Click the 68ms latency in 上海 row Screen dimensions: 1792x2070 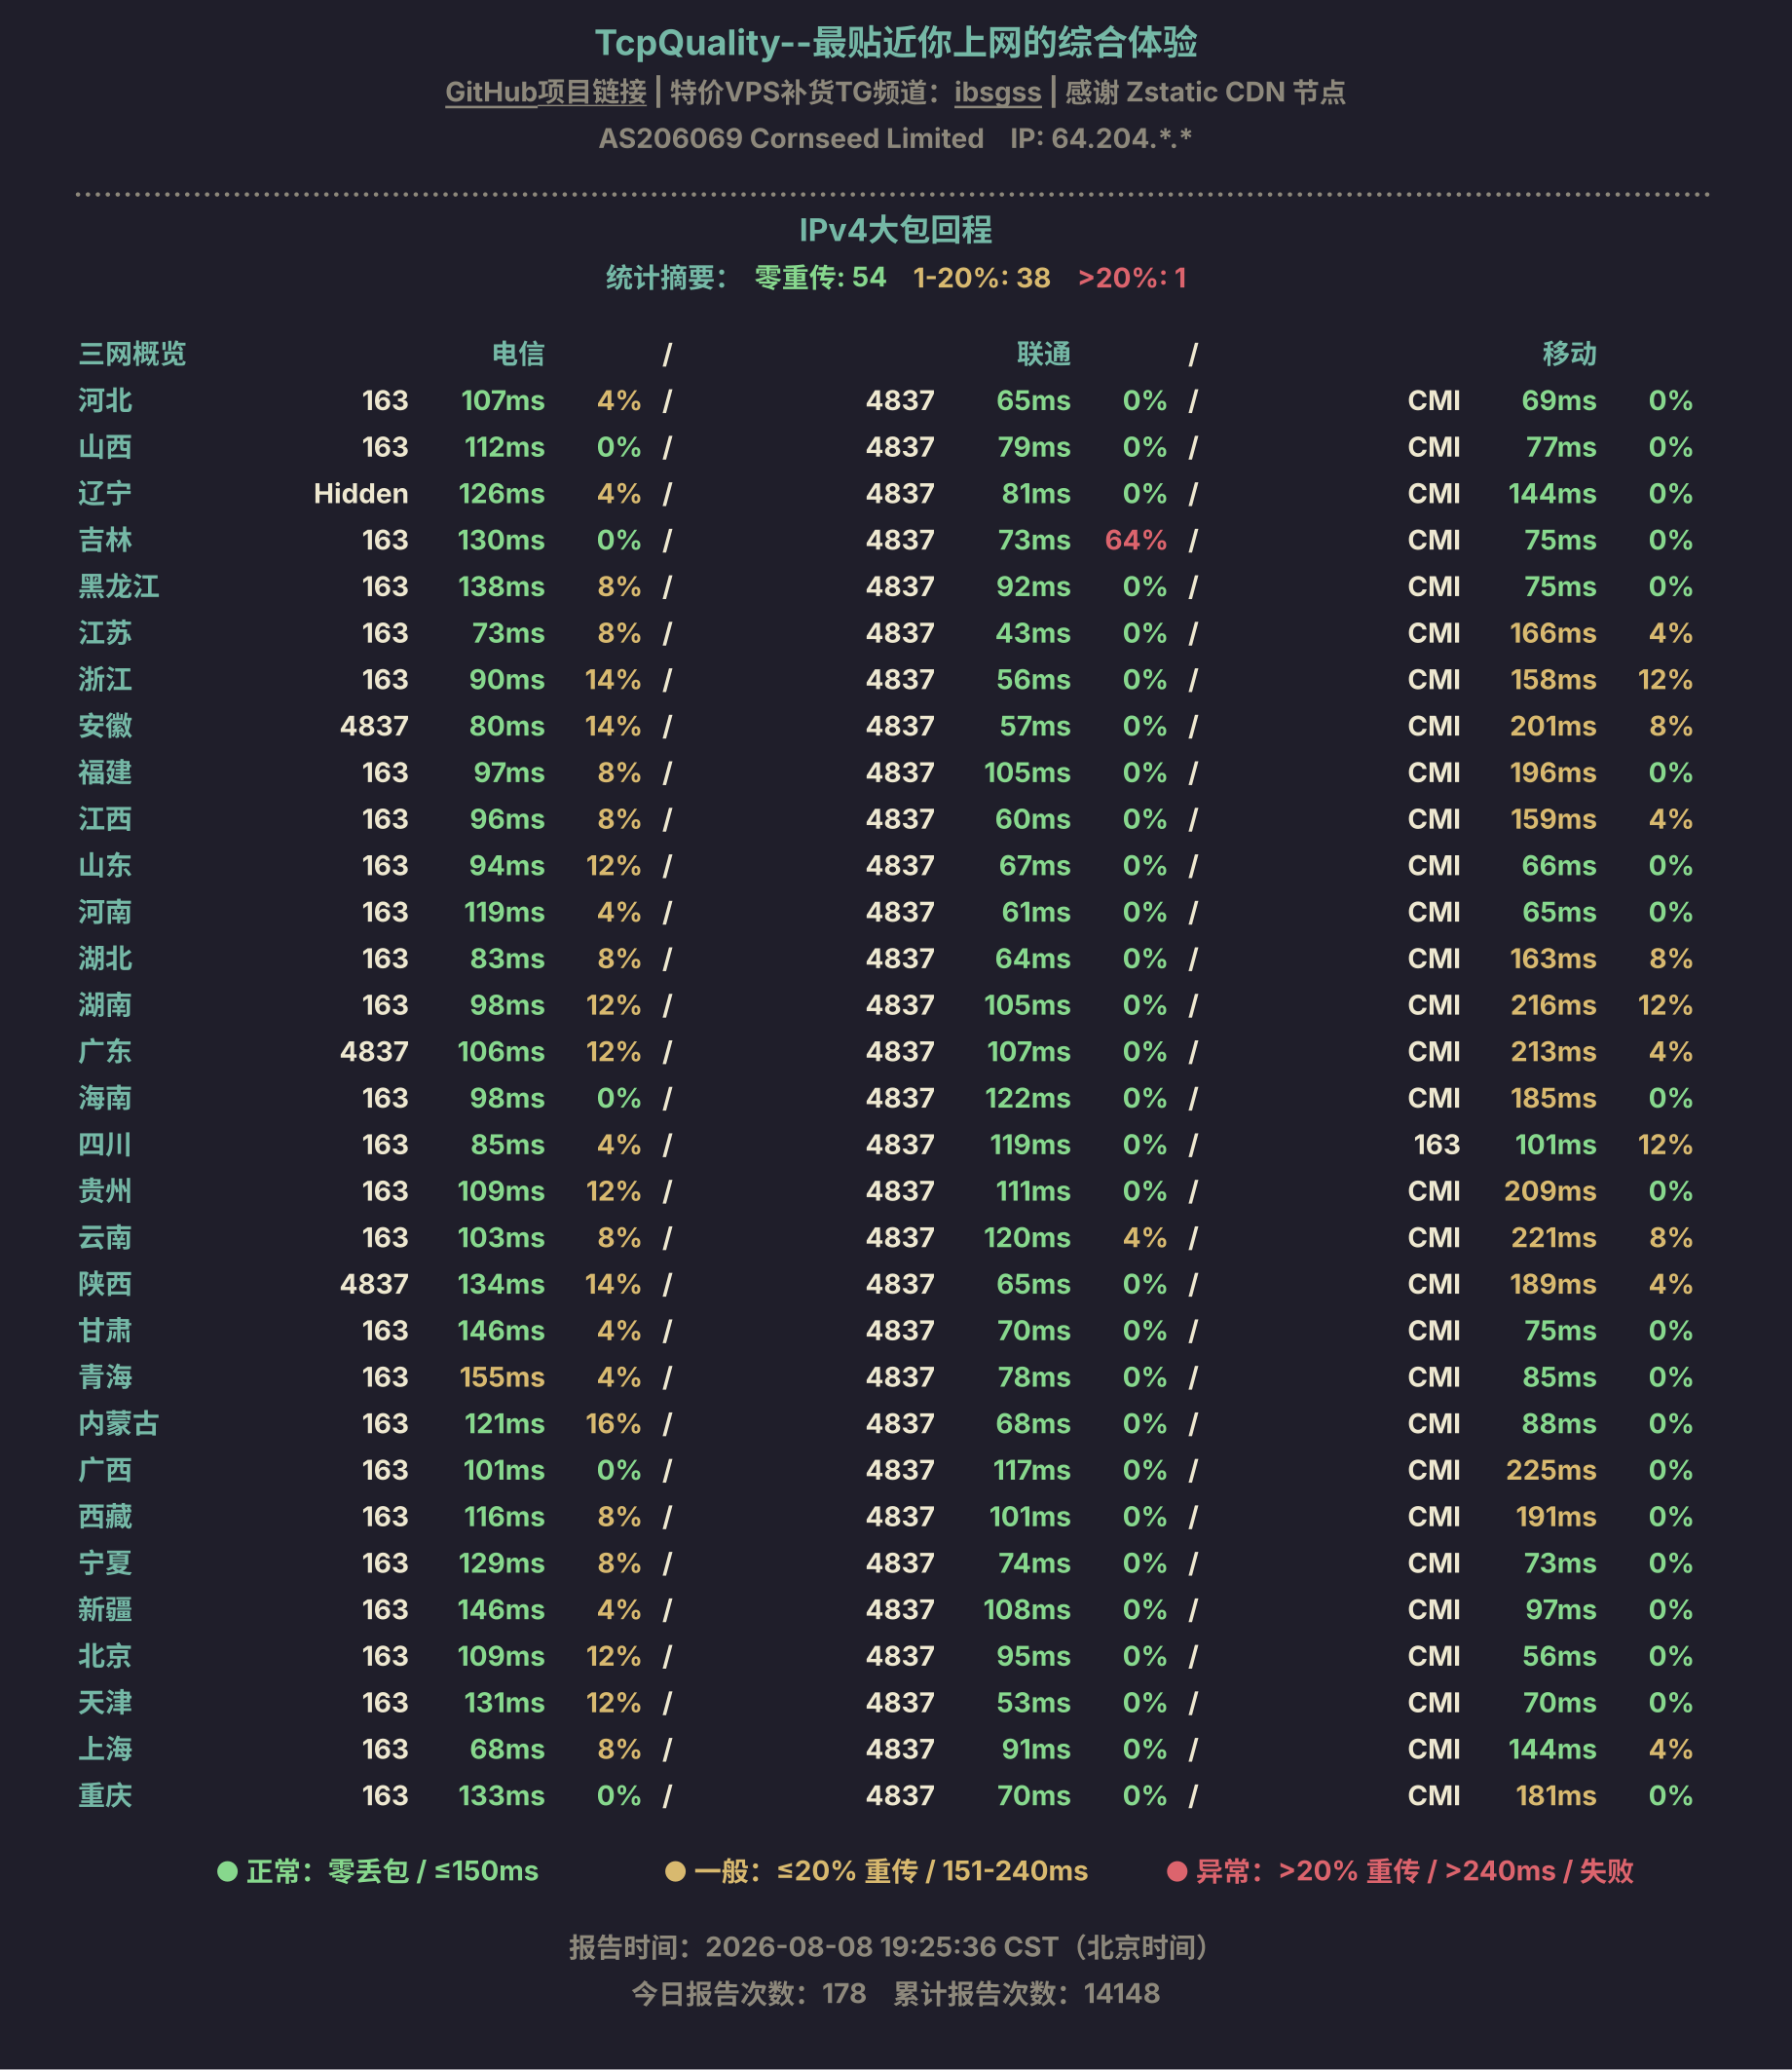click(x=507, y=1749)
